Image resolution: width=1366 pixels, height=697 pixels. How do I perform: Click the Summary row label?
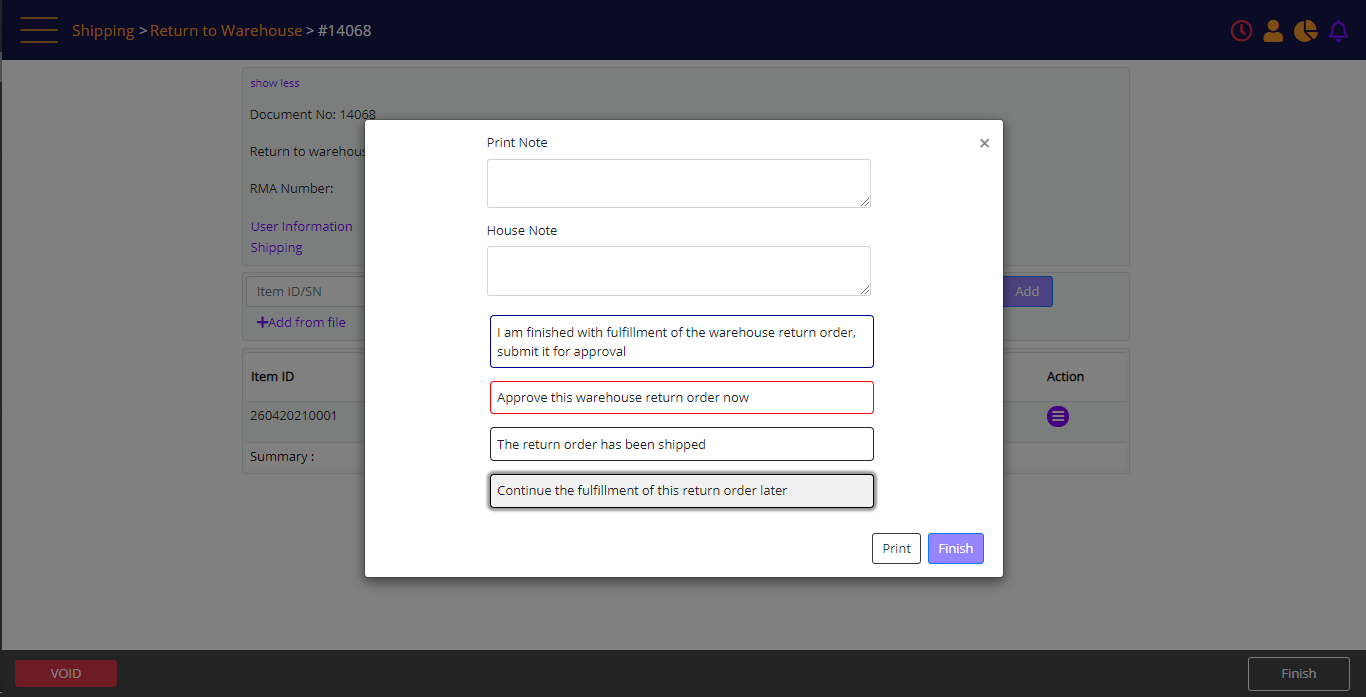coord(282,456)
